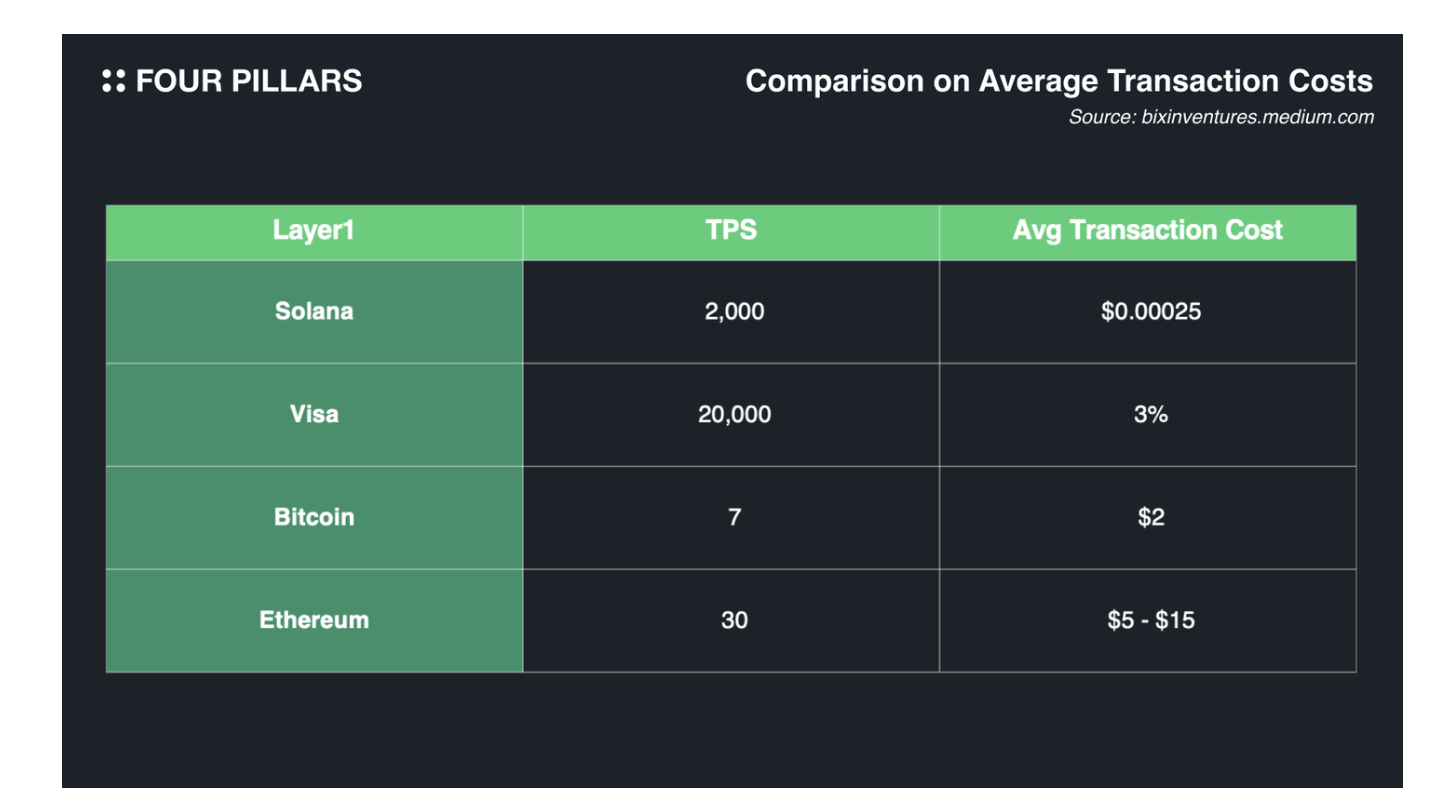Select the TPS column header
1452x806 pixels.
coord(731,231)
